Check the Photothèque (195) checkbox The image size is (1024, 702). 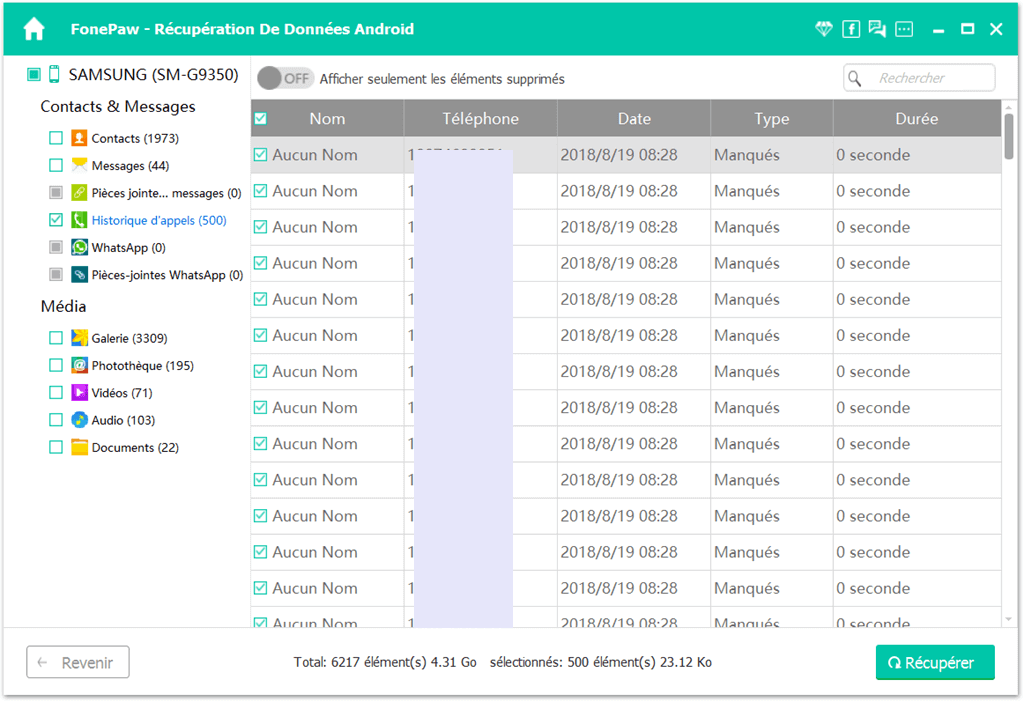(56, 365)
